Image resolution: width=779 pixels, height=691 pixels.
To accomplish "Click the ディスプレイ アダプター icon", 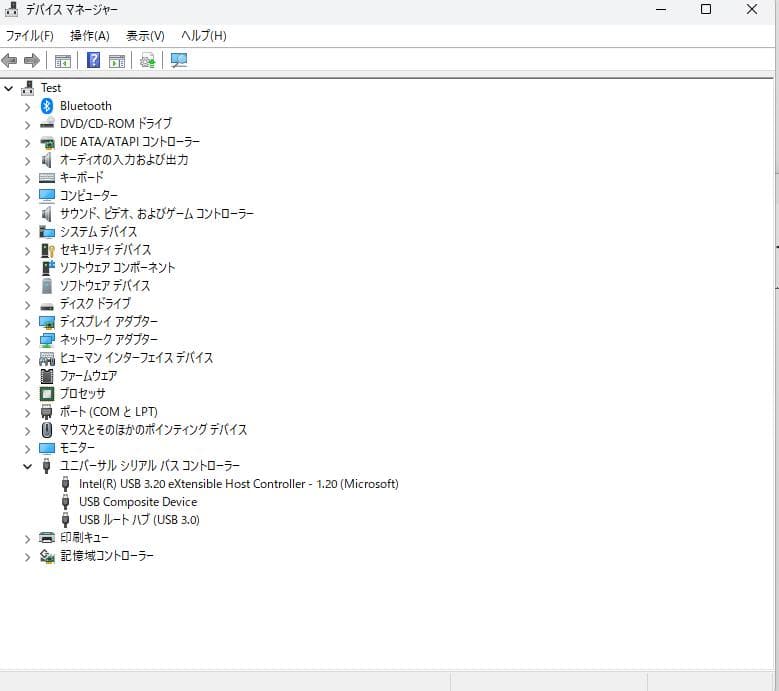I will [x=47, y=322].
